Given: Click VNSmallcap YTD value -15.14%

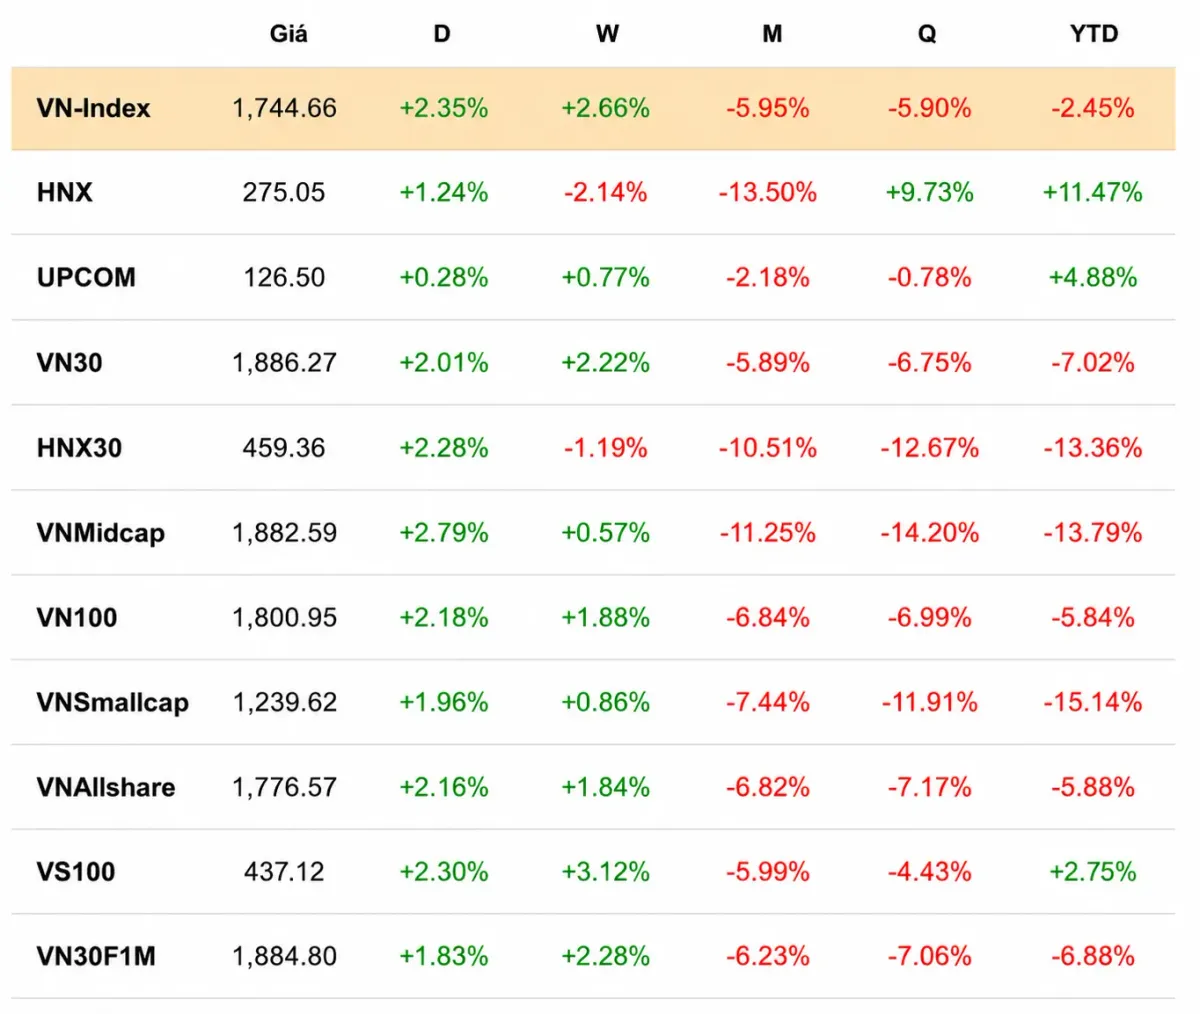Looking at the screenshot, I should pos(1092,702).
